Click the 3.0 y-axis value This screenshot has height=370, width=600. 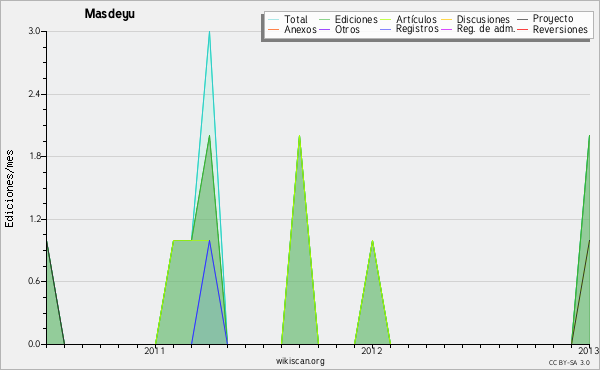tap(34, 31)
